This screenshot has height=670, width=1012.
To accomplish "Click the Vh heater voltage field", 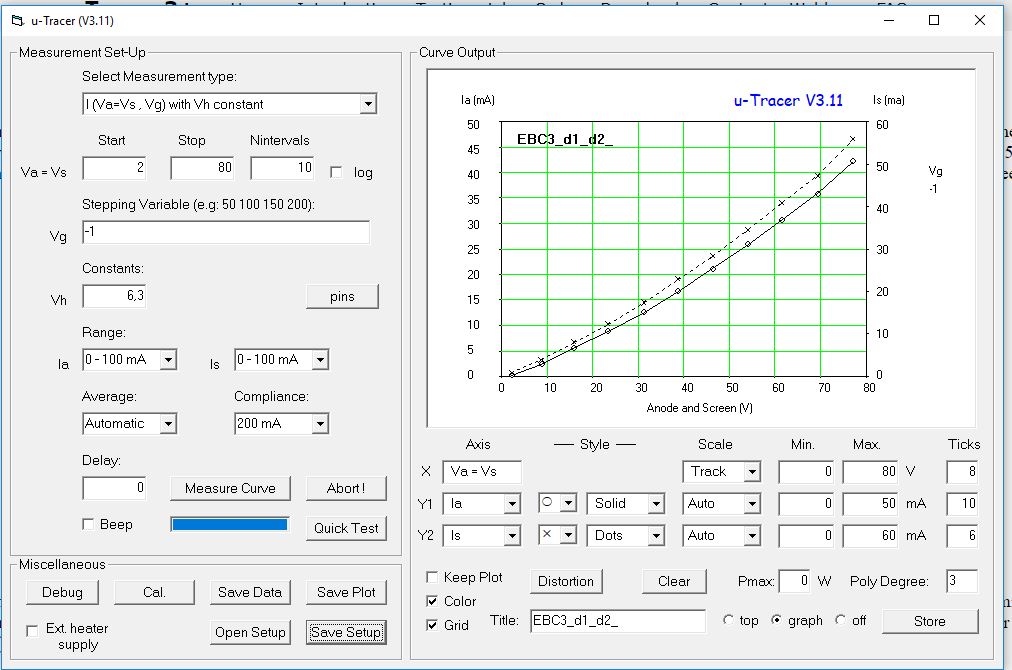I will [114, 296].
